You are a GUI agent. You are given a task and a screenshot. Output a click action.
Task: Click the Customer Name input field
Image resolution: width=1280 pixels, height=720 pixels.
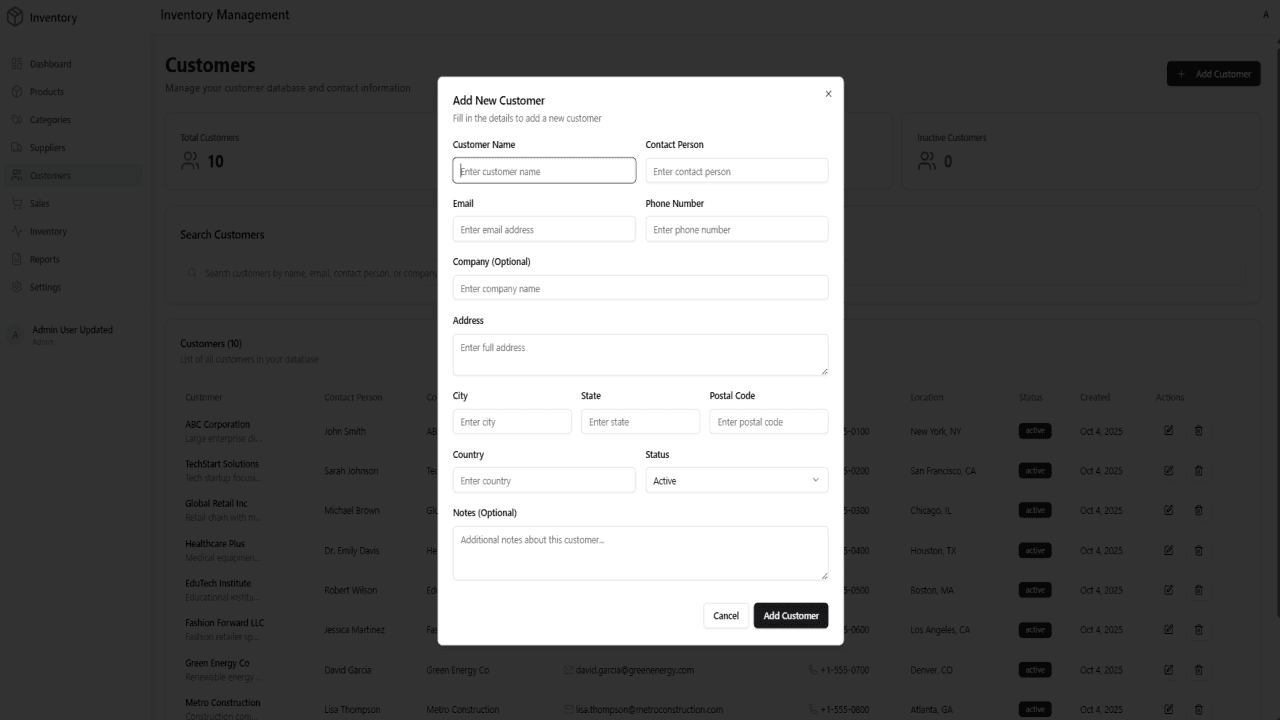(x=544, y=171)
